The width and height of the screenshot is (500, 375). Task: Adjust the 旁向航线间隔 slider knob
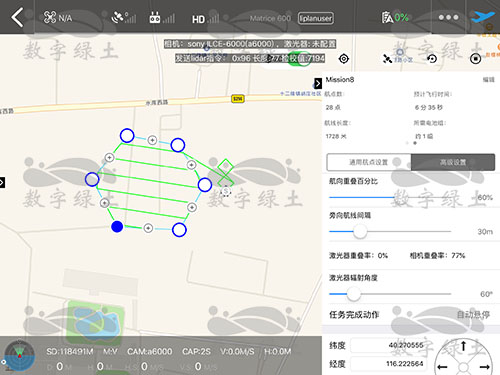(360, 231)
